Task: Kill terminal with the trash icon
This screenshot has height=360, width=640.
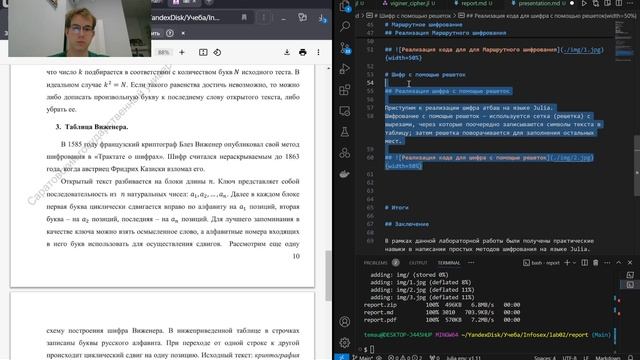Action: 596,262
